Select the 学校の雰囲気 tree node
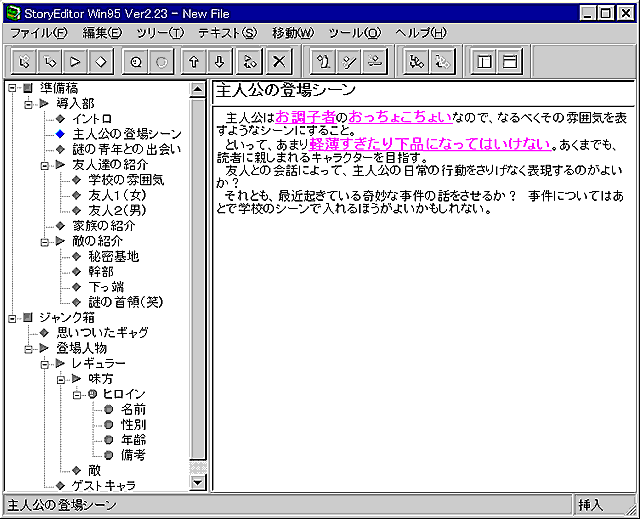Viewport: 640px width, 519px height. (x=127, y=180)
